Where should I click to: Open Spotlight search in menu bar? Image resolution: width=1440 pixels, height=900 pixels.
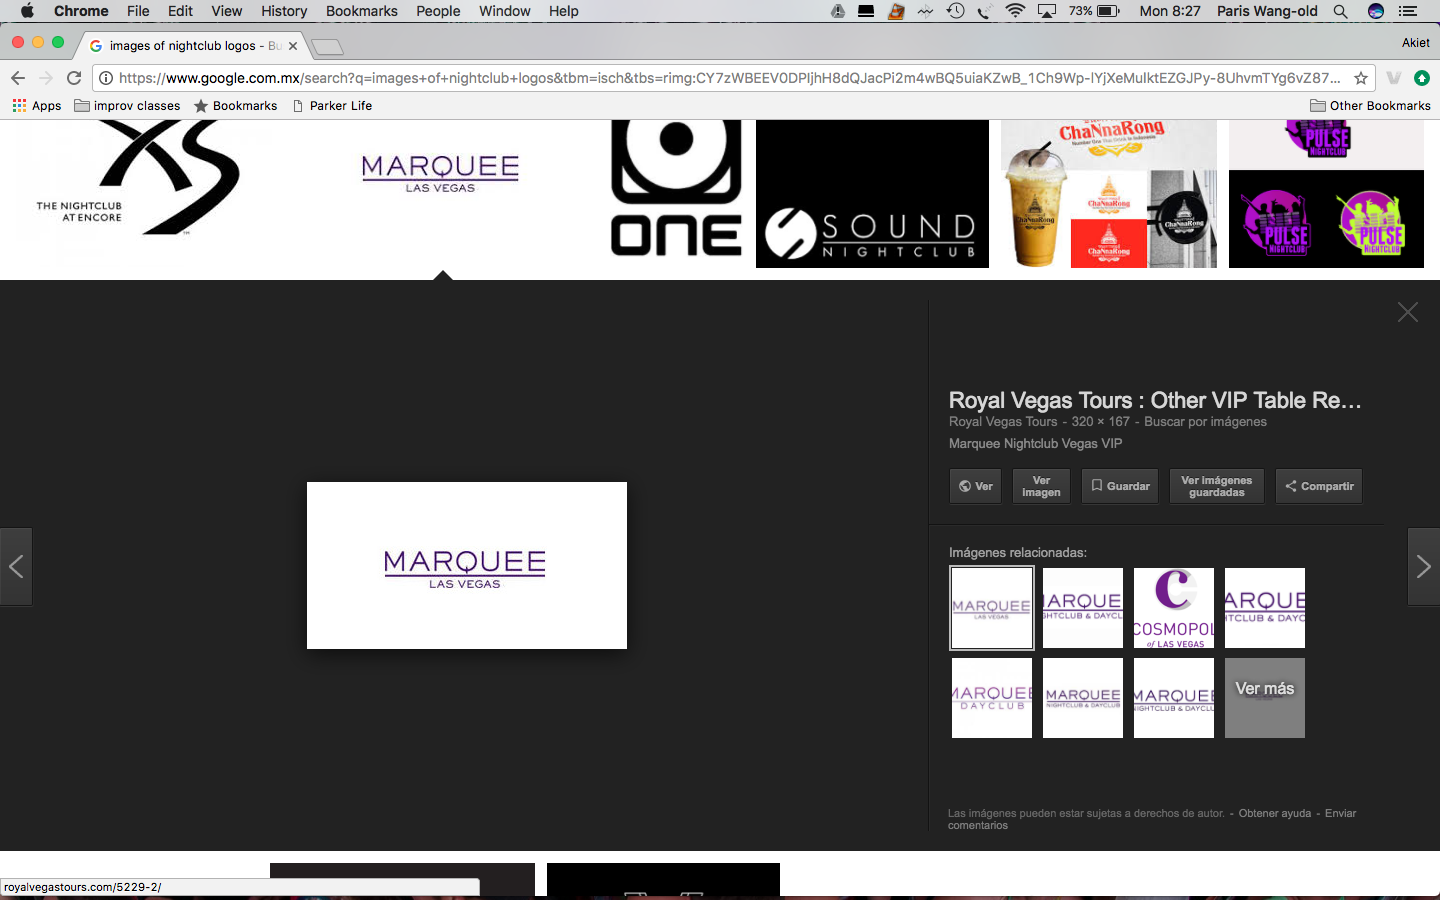click(x=1340, y=11)
